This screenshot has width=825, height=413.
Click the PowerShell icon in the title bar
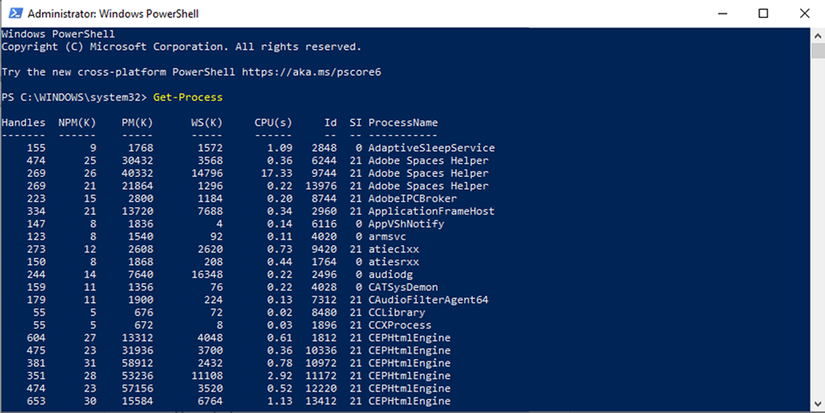click(12, 13)
